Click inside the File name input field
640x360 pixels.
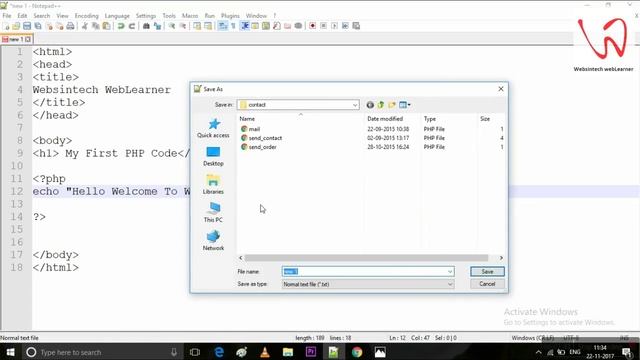pos(364,271)
